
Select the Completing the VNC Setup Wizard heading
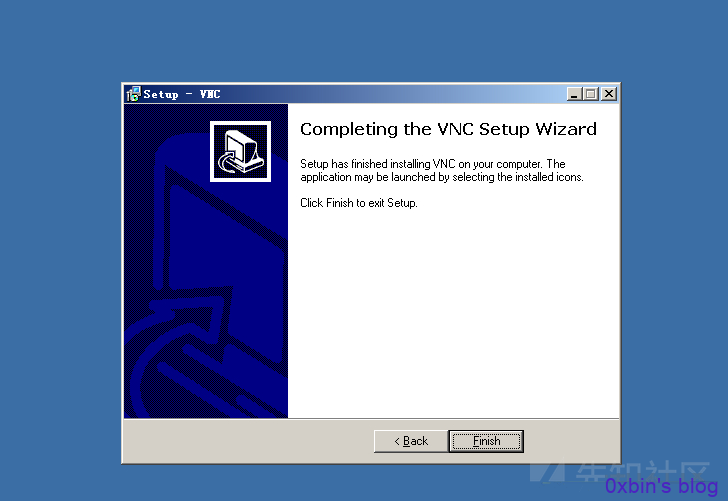pyautogui.click(x=448, y=129)
